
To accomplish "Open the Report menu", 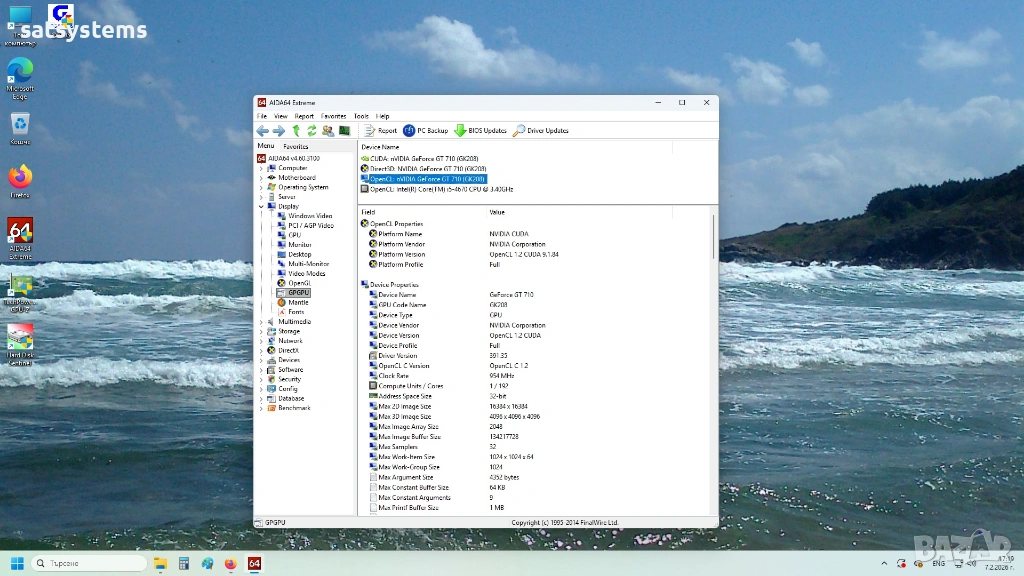I will pyautogui.click(x=304, y=116).
